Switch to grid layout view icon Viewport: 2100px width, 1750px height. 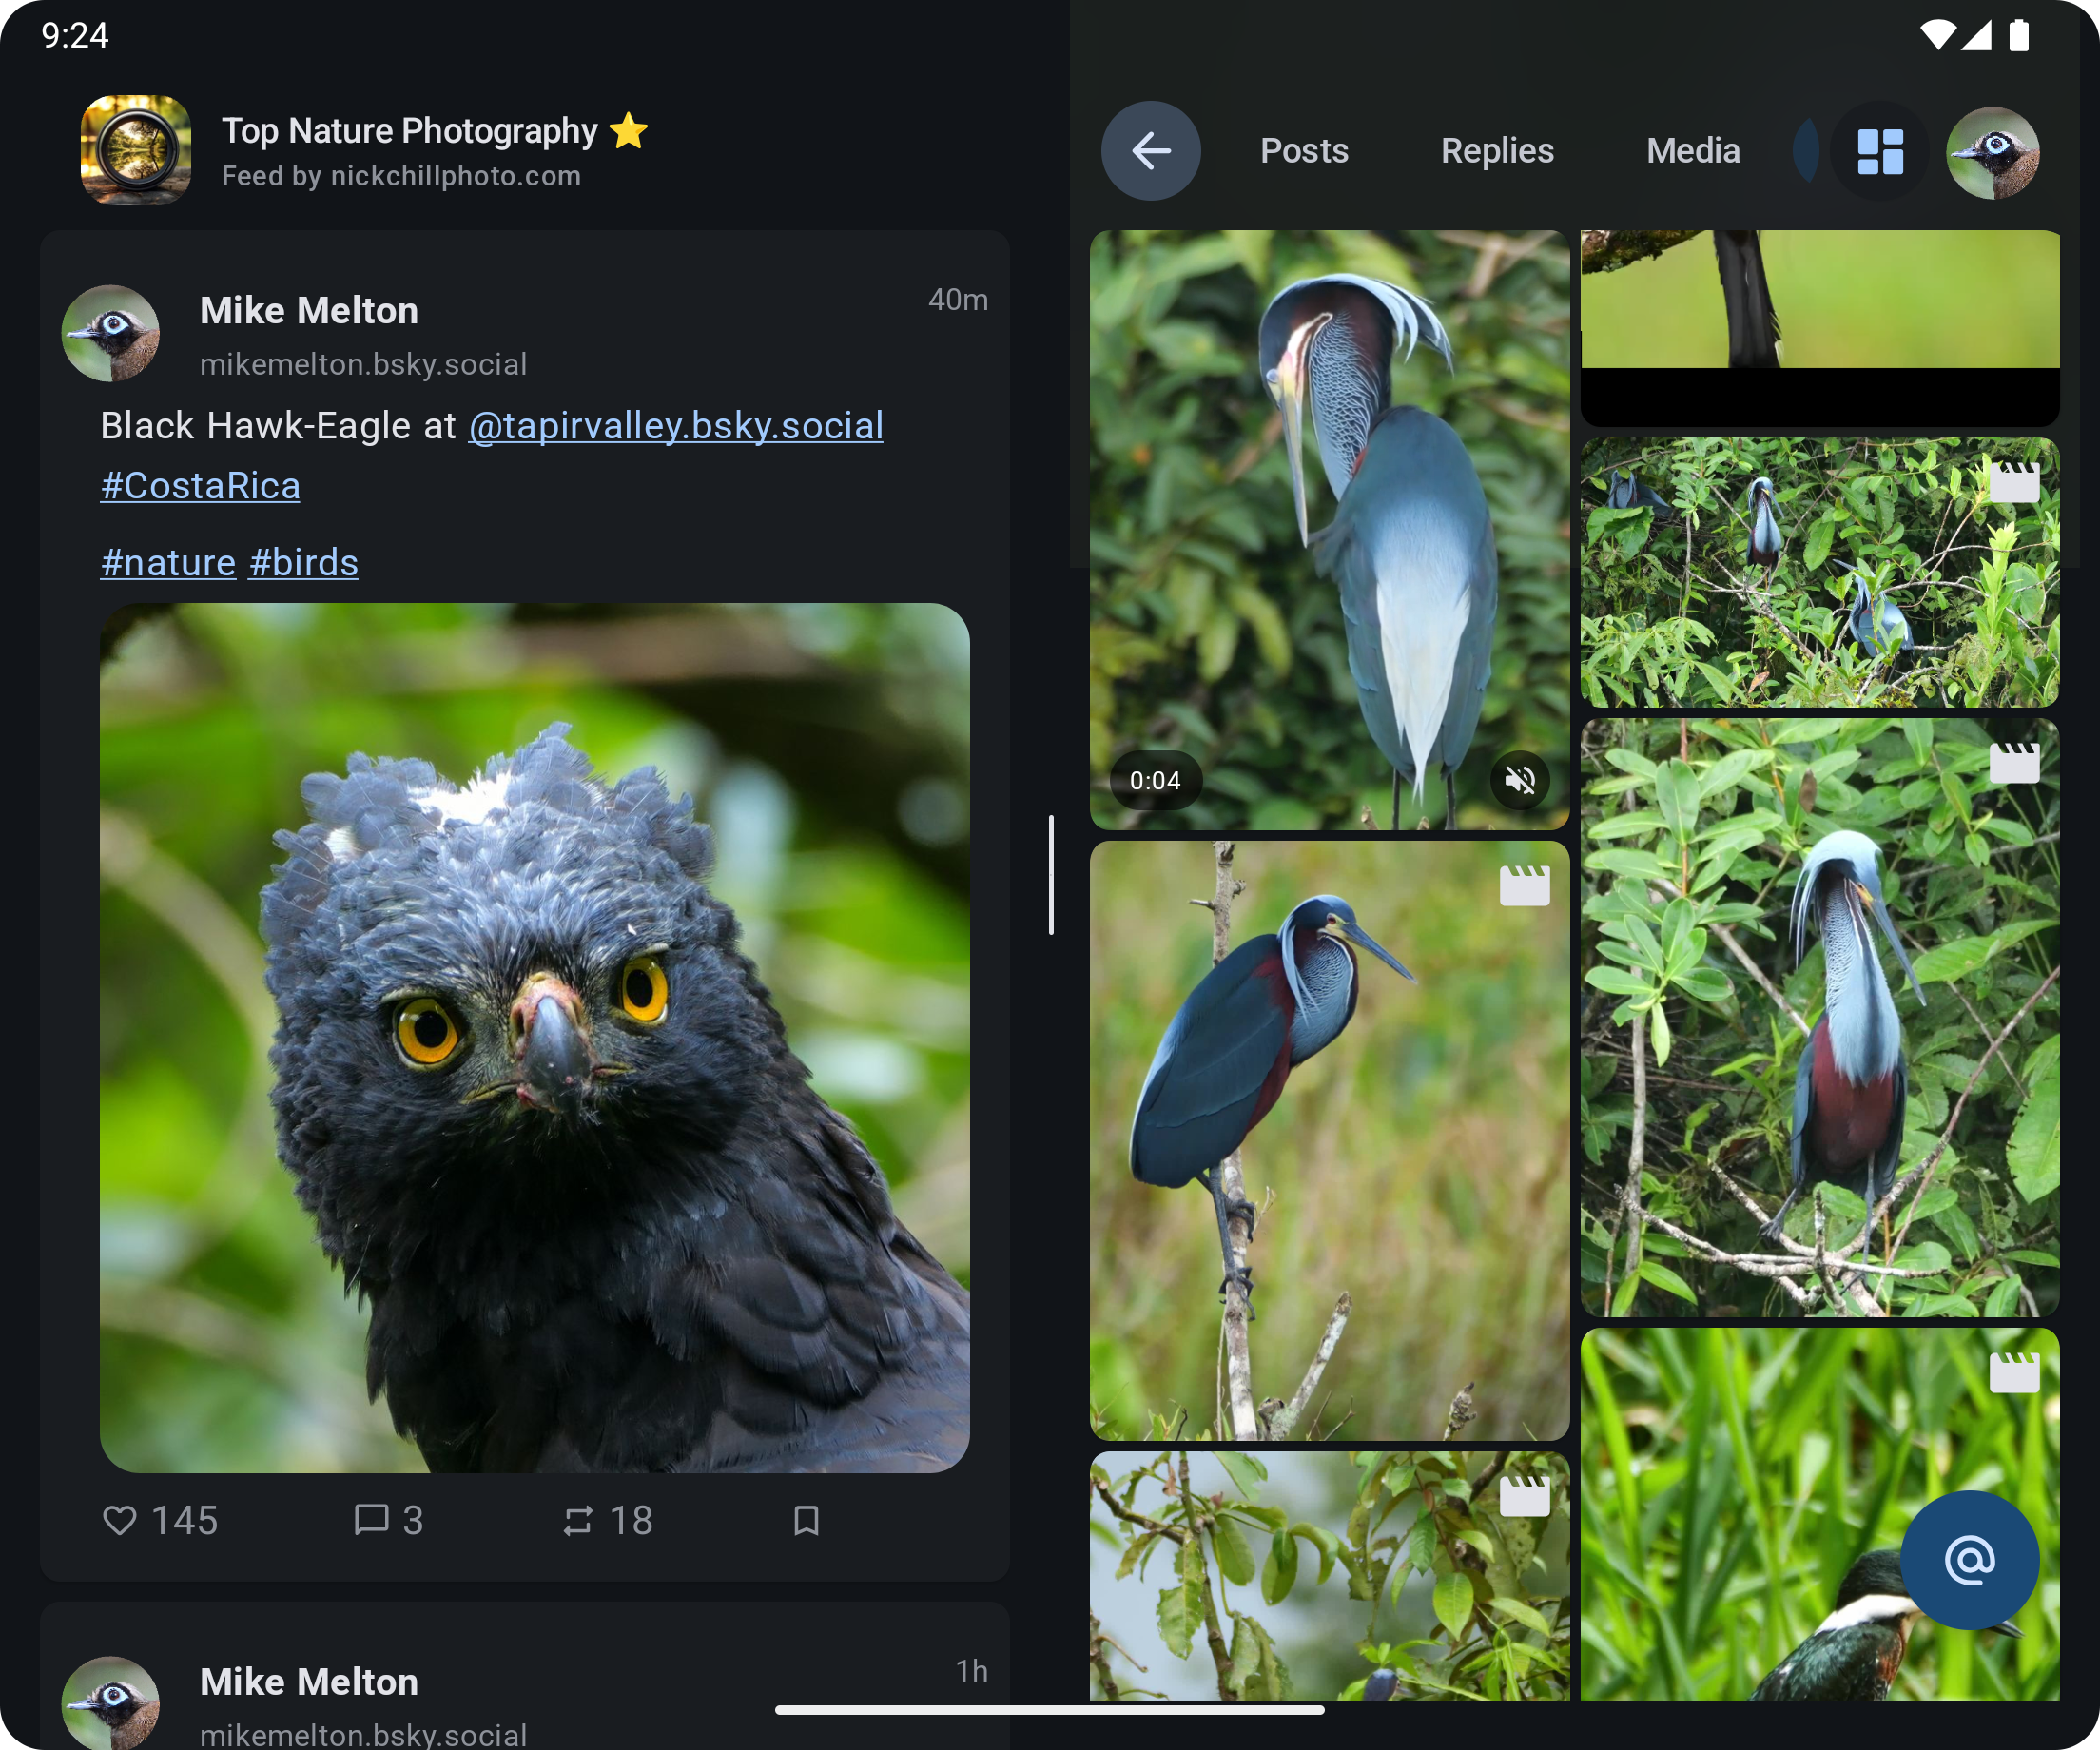tap(1879, 151)
